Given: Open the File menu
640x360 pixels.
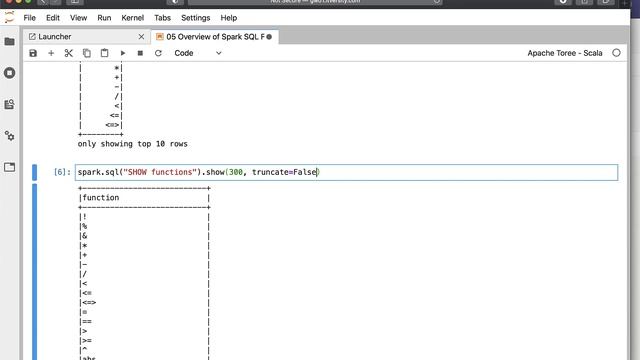Looking at the screenshot, I should [29, 18].
